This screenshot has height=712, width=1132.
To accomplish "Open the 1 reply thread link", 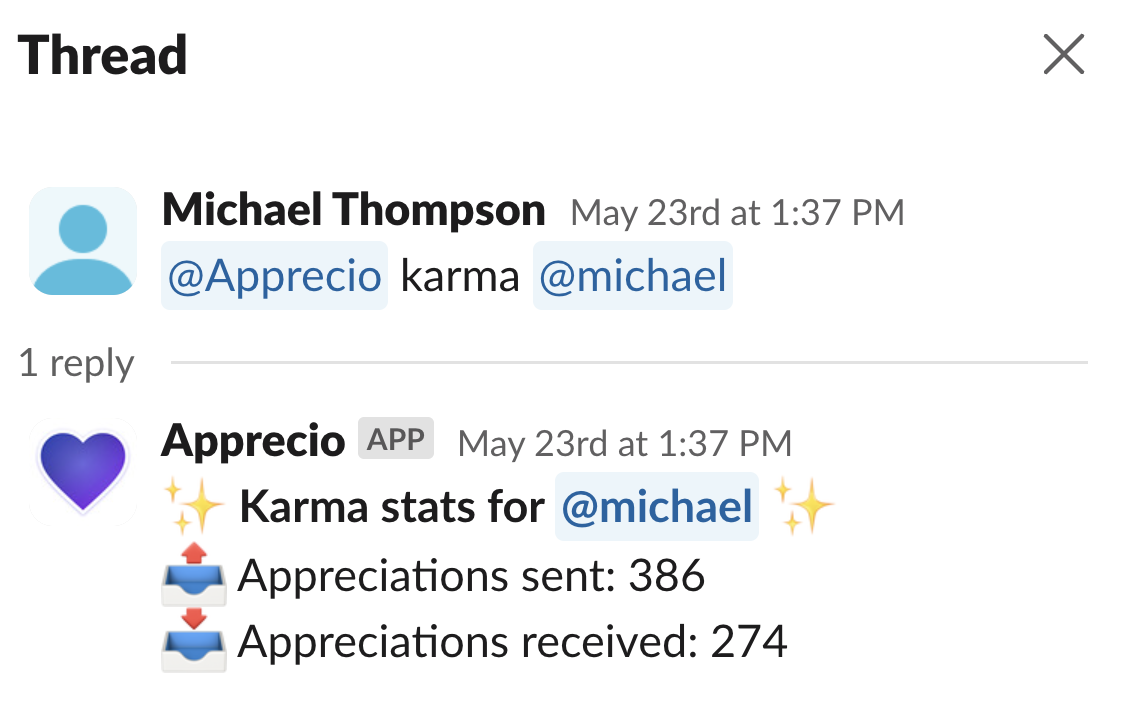I will [x=77, y=364].
